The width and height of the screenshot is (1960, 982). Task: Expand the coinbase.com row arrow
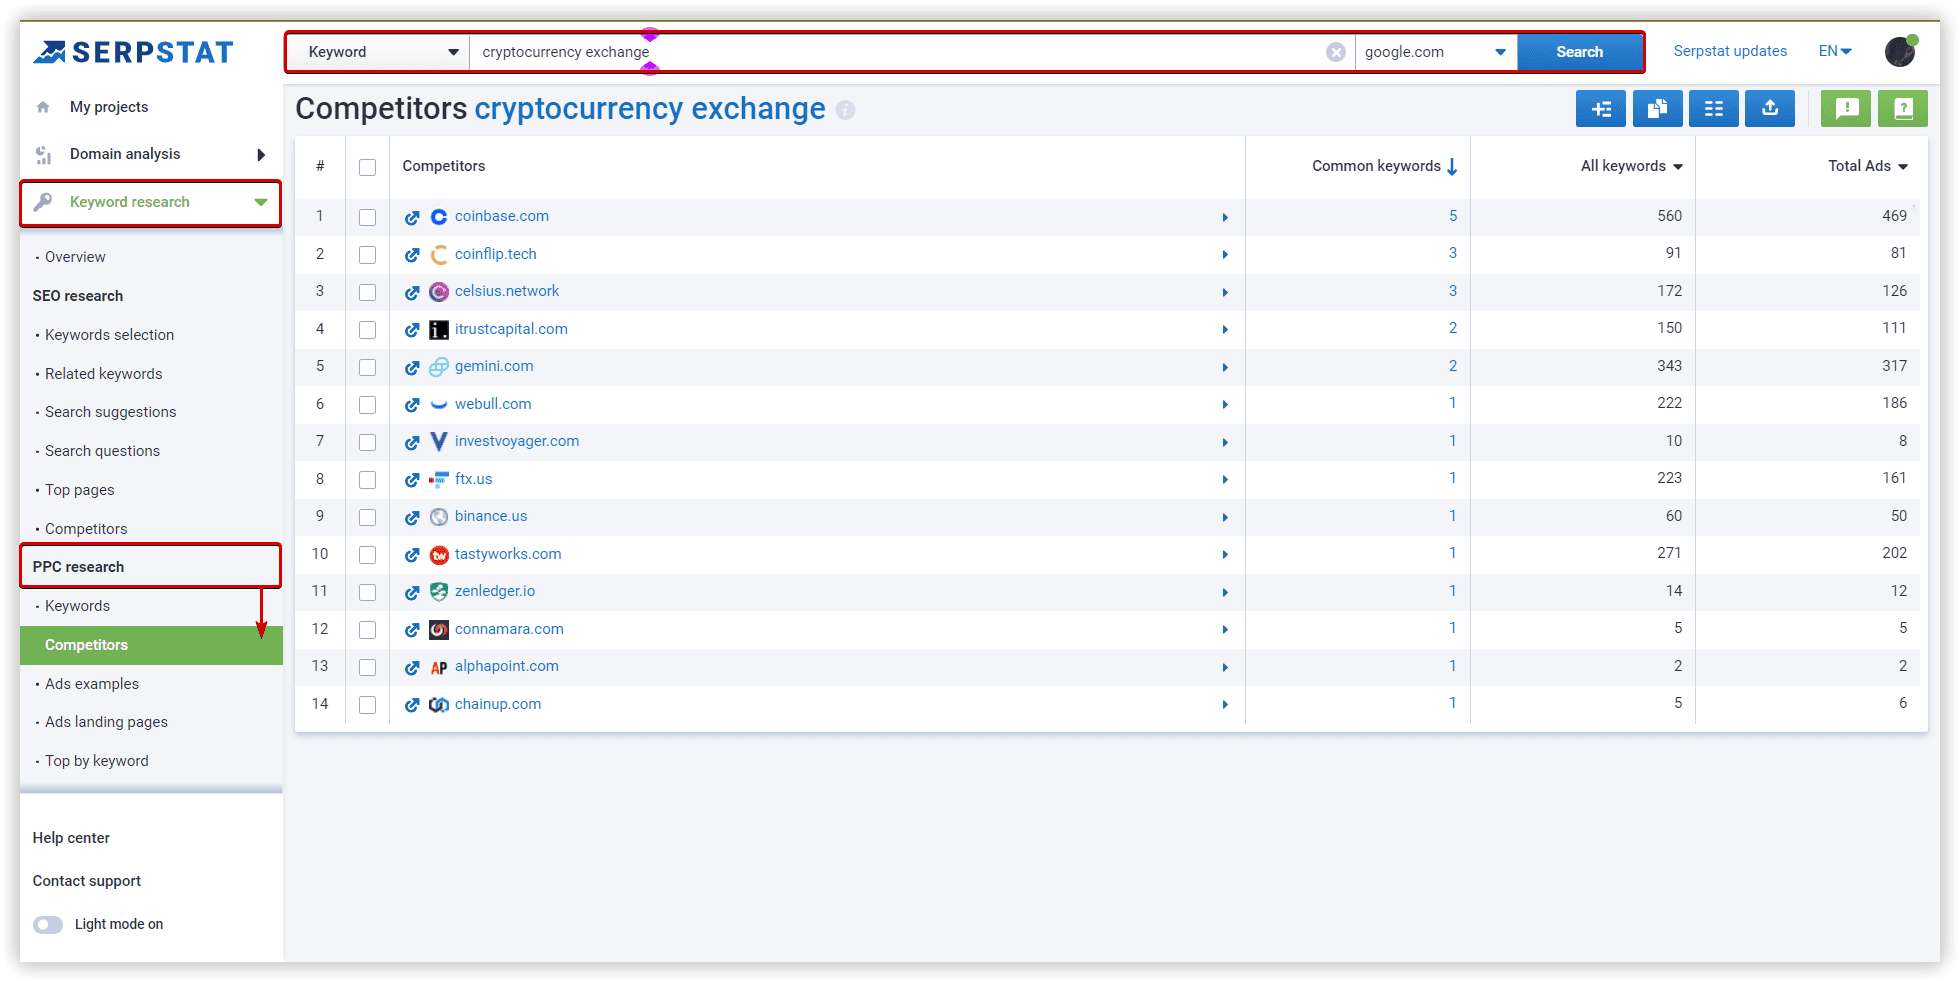(x=1225, y=217)
